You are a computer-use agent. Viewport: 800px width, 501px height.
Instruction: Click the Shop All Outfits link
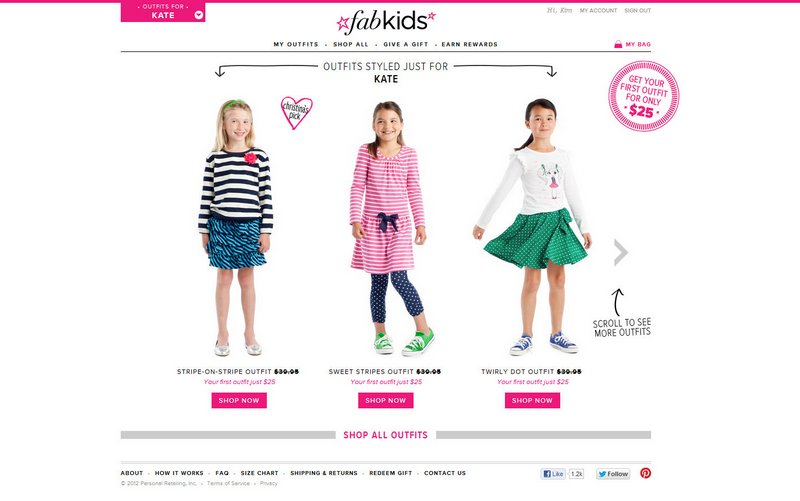click(x=386, y=435)
